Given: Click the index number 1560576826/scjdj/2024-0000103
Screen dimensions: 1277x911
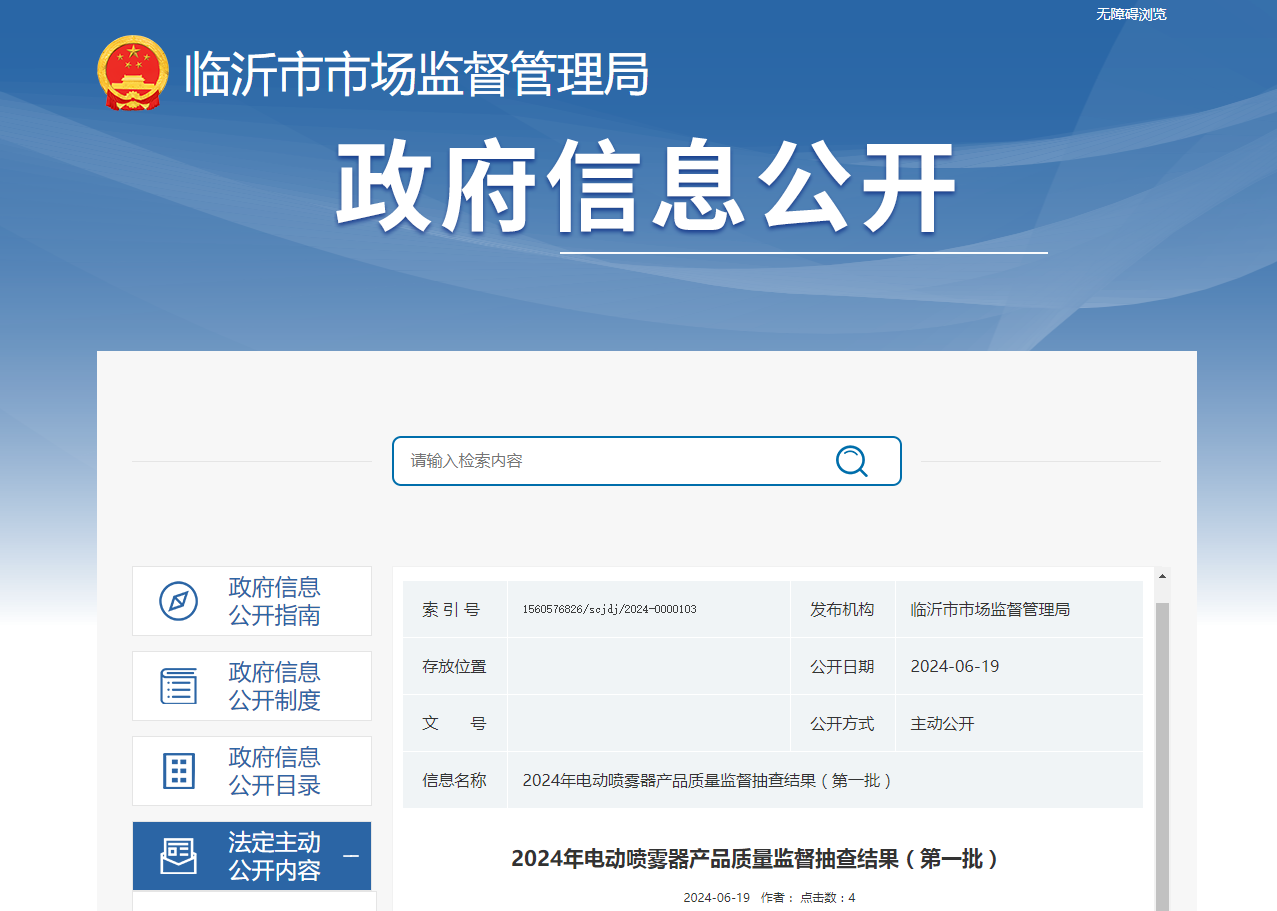Looking at the screenshot, I should [x=609, y=609].
